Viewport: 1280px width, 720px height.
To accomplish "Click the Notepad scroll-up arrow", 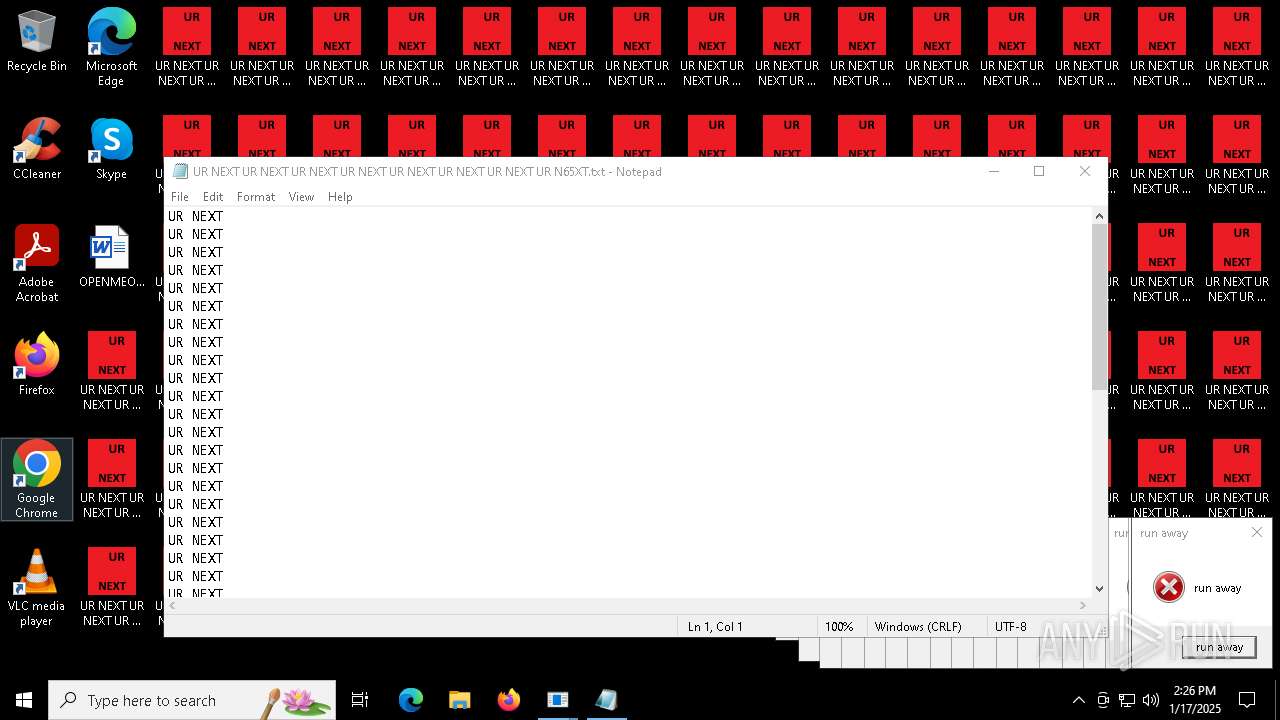I will tap(1099, 216).
